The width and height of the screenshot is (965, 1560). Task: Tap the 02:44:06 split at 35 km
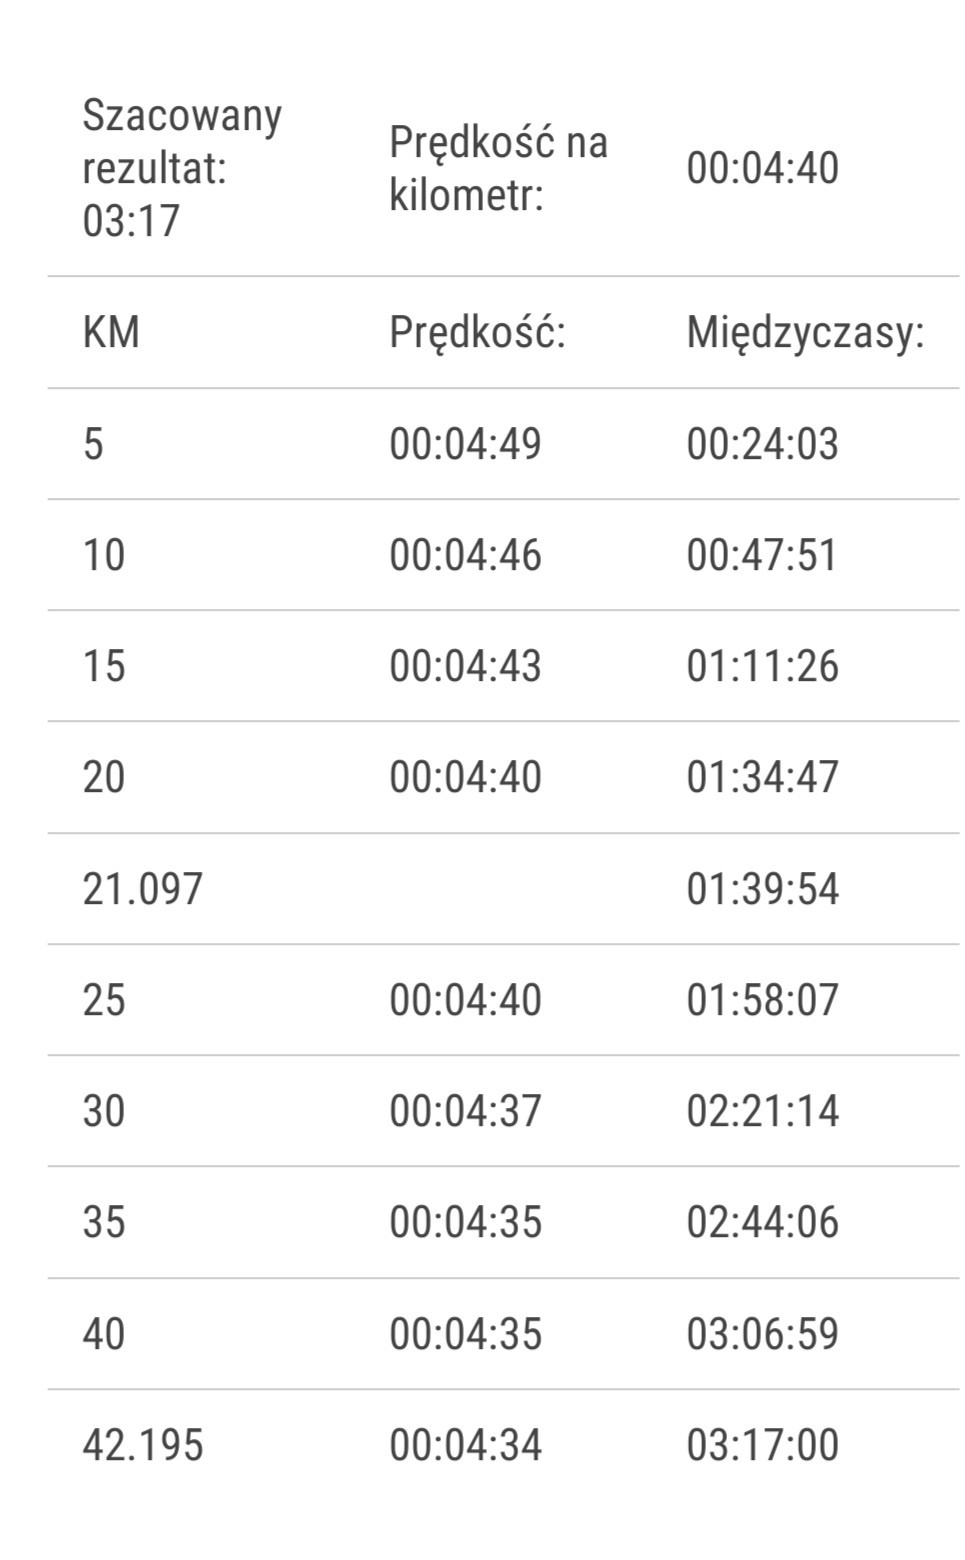762,1222
